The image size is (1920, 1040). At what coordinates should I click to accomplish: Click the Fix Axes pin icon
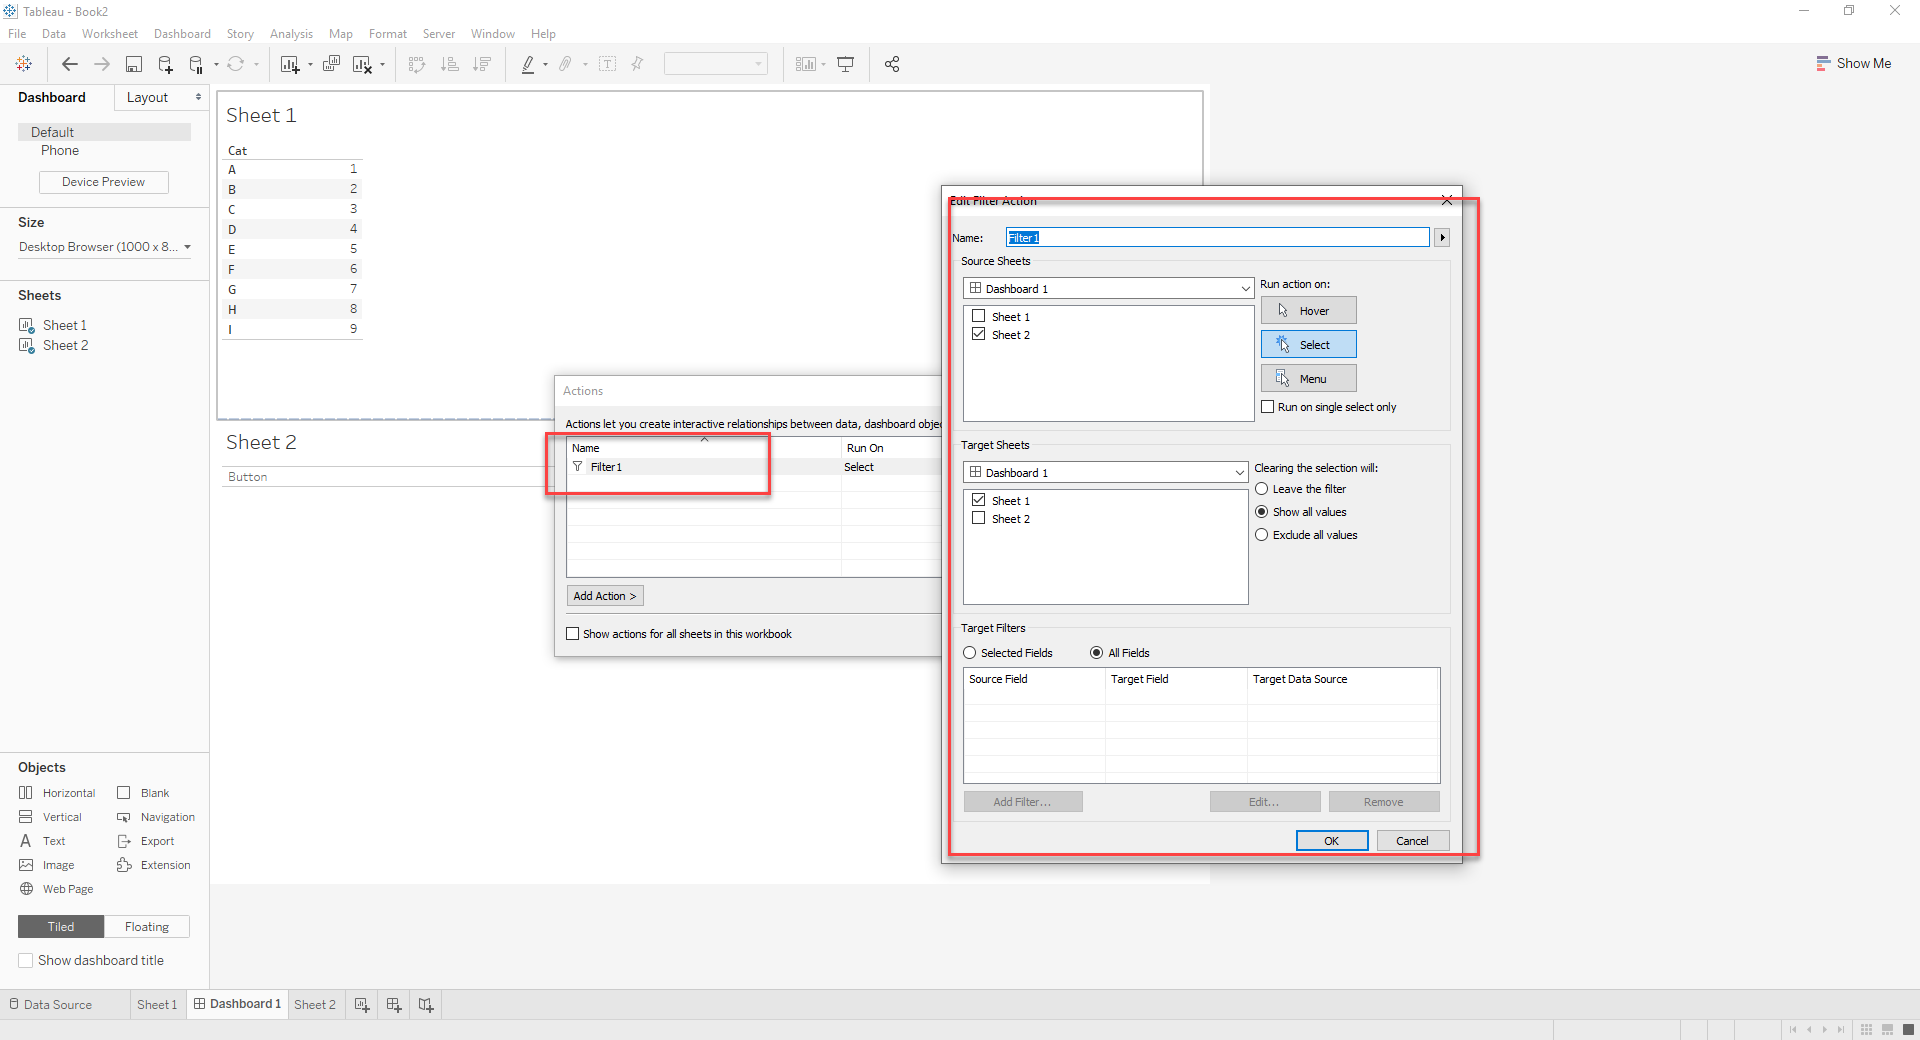637,64
